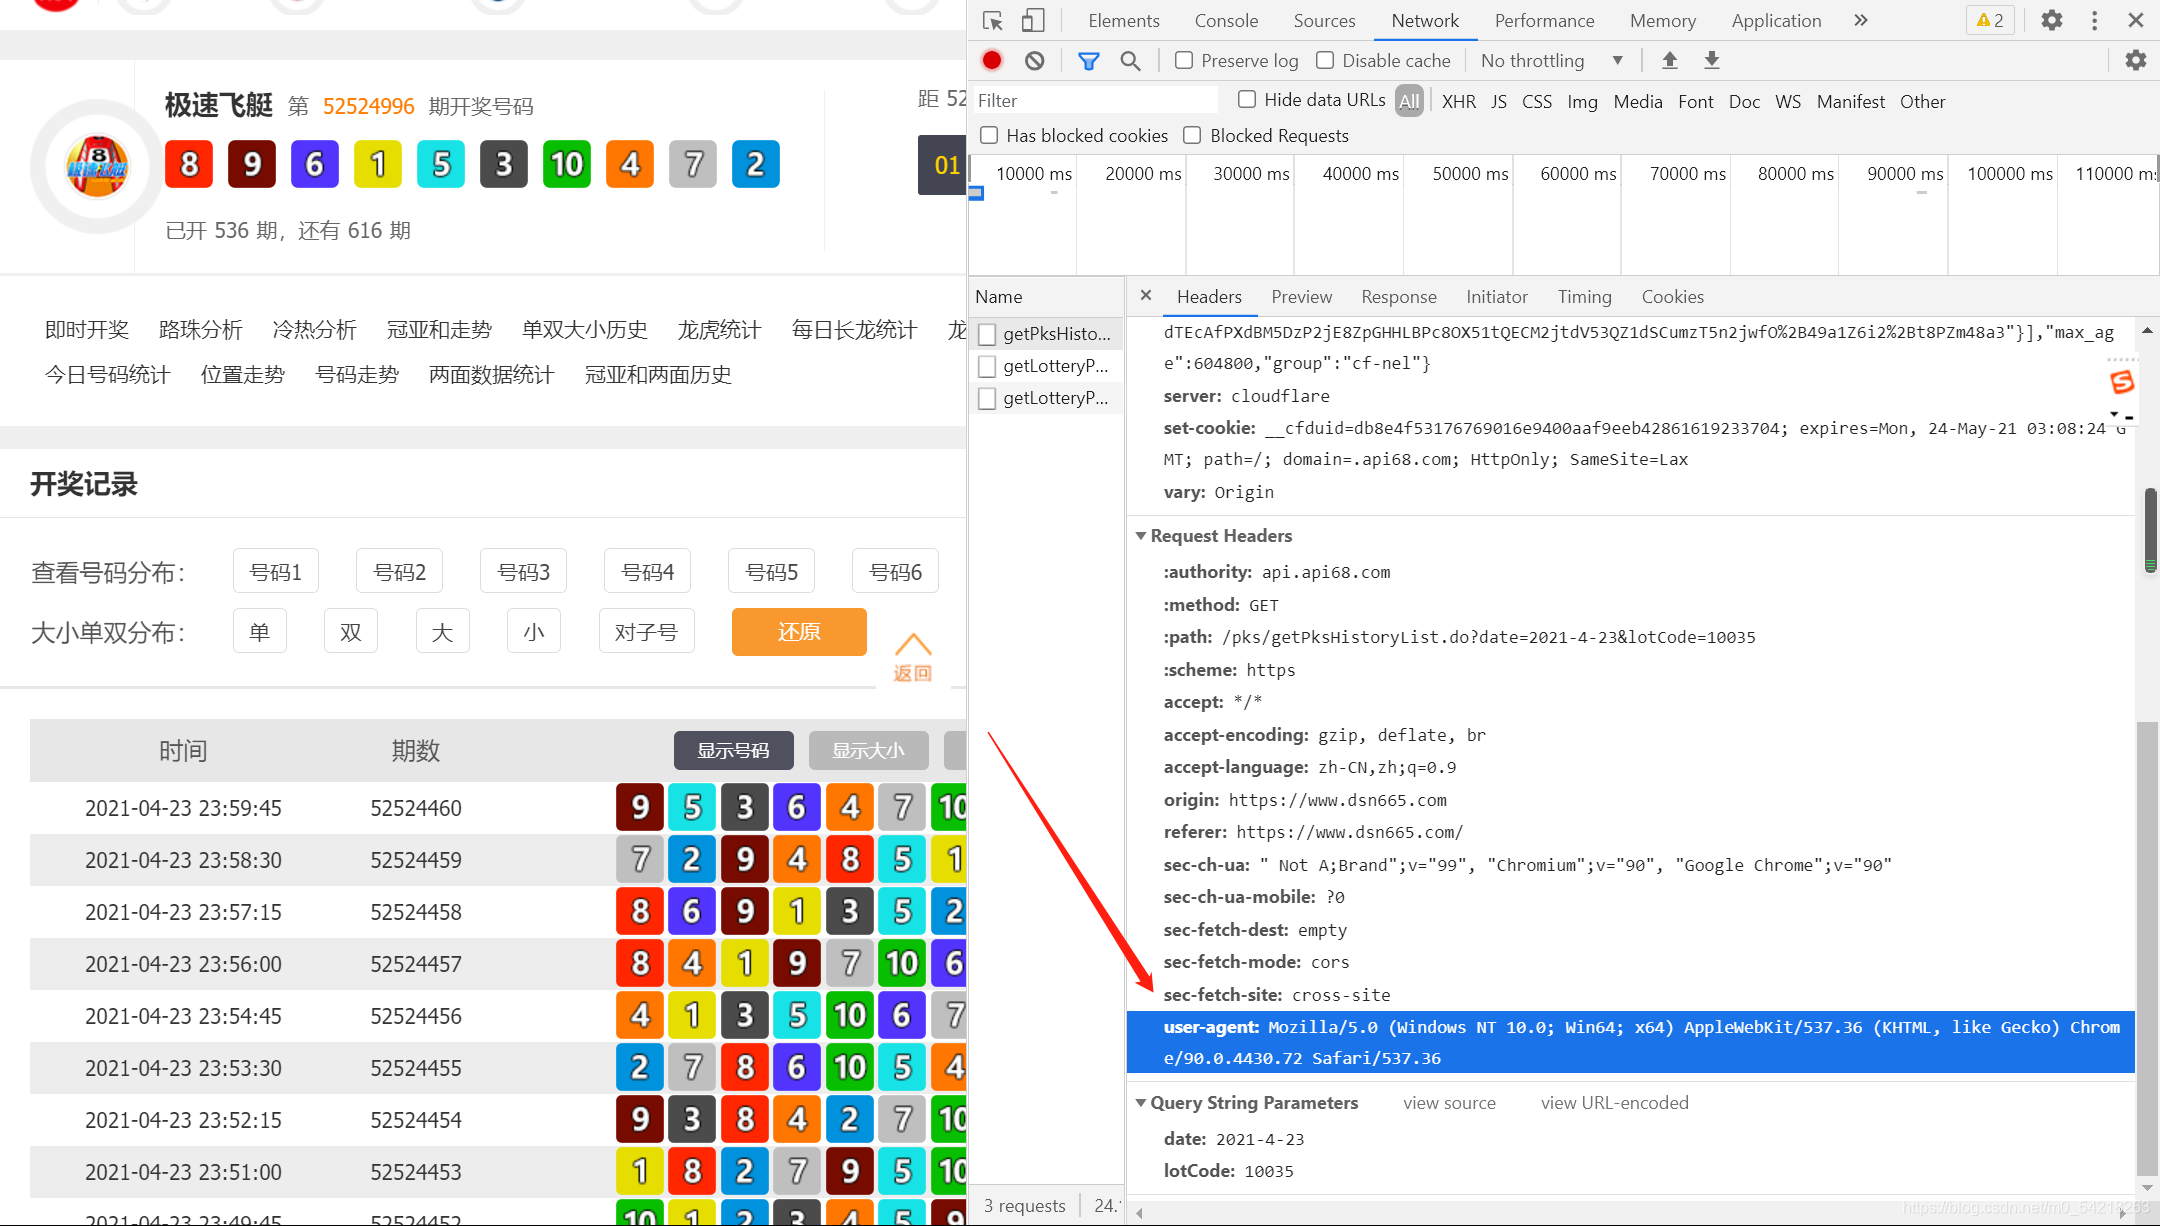Click the DevTools settings gear icon
Image resolution: width=2160 pixels, height=1226 pixels.
(x=2053, y=21)
